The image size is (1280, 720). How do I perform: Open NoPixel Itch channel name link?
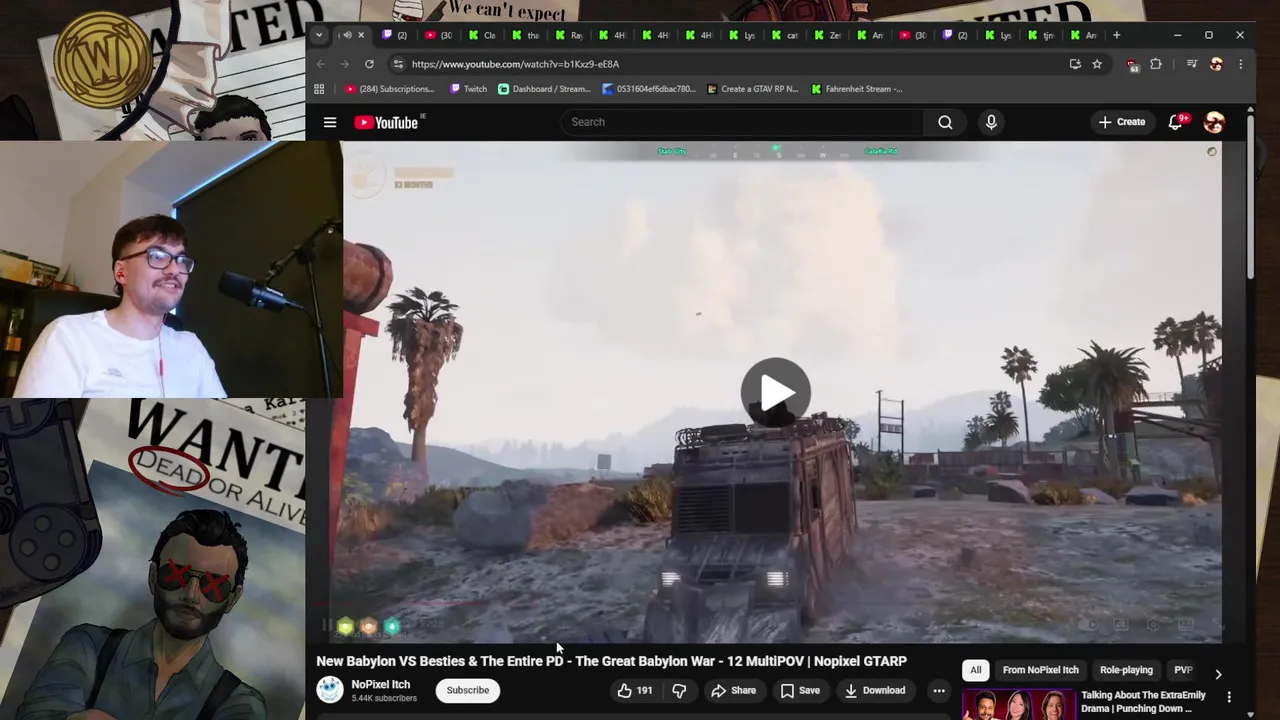[x=380, y=685]
